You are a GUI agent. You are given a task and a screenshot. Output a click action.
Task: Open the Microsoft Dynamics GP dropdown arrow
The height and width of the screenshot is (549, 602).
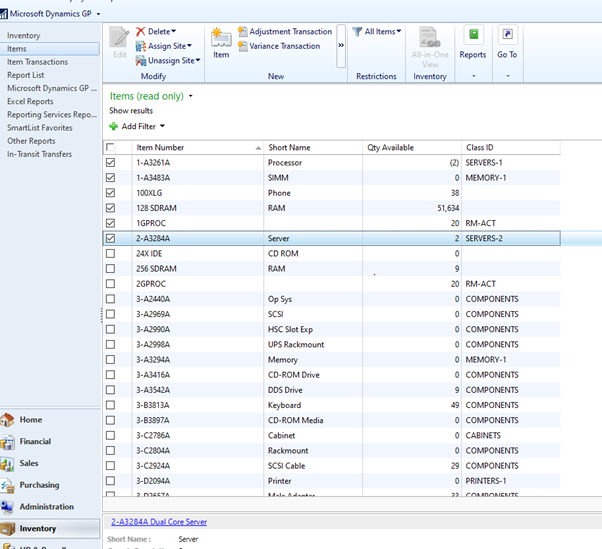[x=98, y=14]
